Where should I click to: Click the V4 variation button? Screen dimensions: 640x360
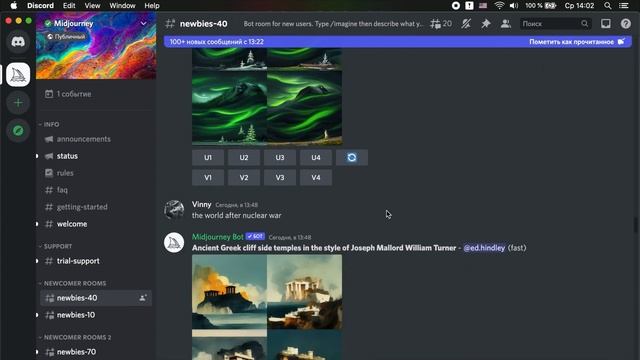pos(316,178)
